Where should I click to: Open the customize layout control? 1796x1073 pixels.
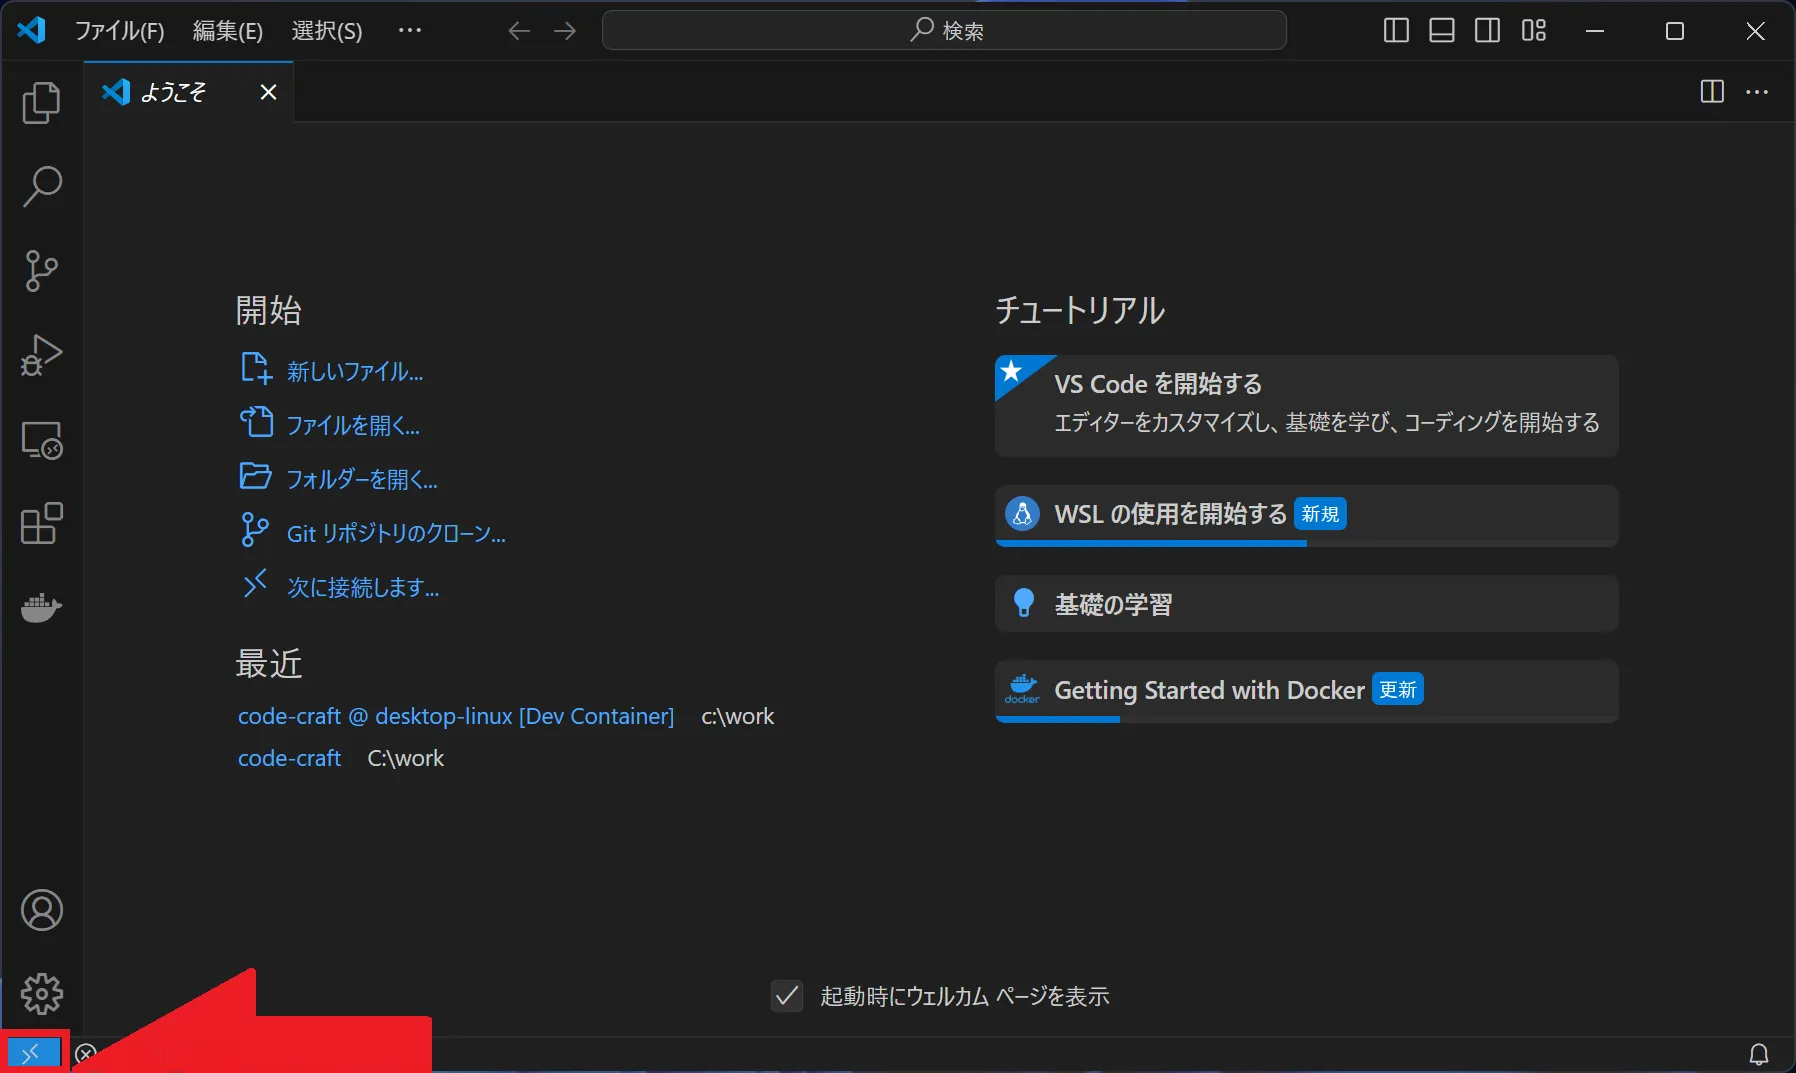coord(1533,30)
